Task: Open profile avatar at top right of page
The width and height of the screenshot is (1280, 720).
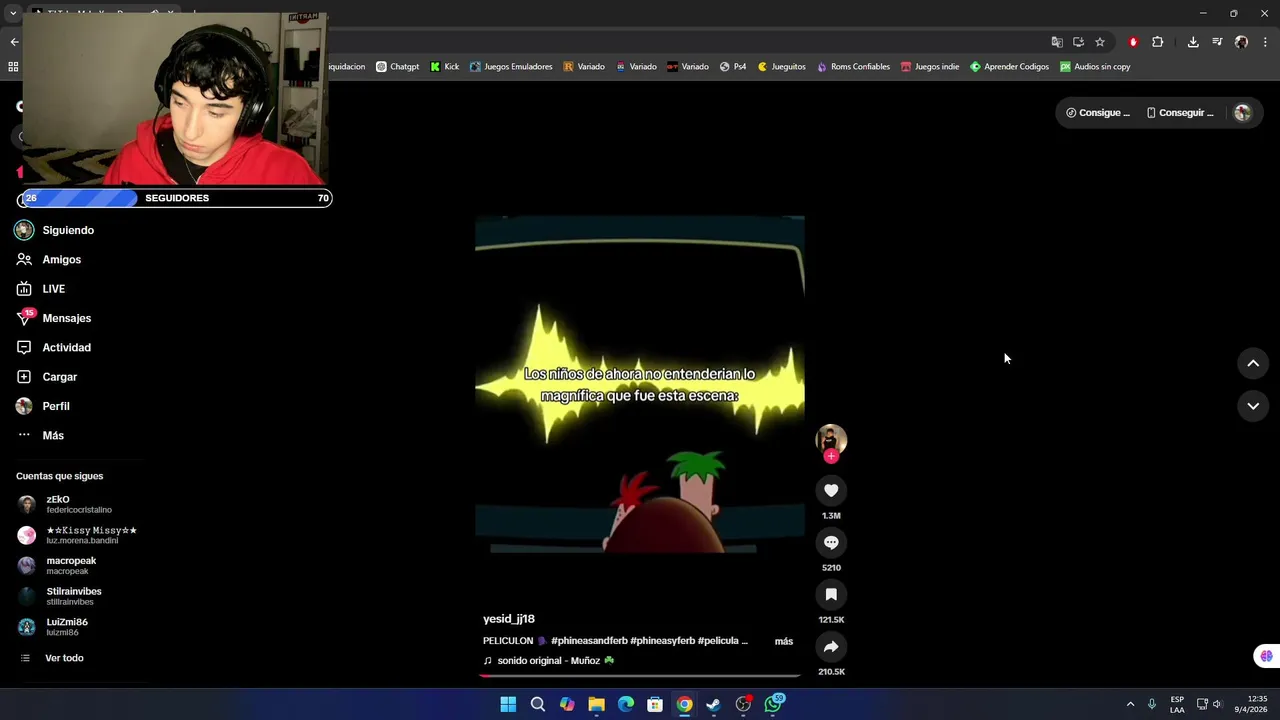Action: (1243, 113)
